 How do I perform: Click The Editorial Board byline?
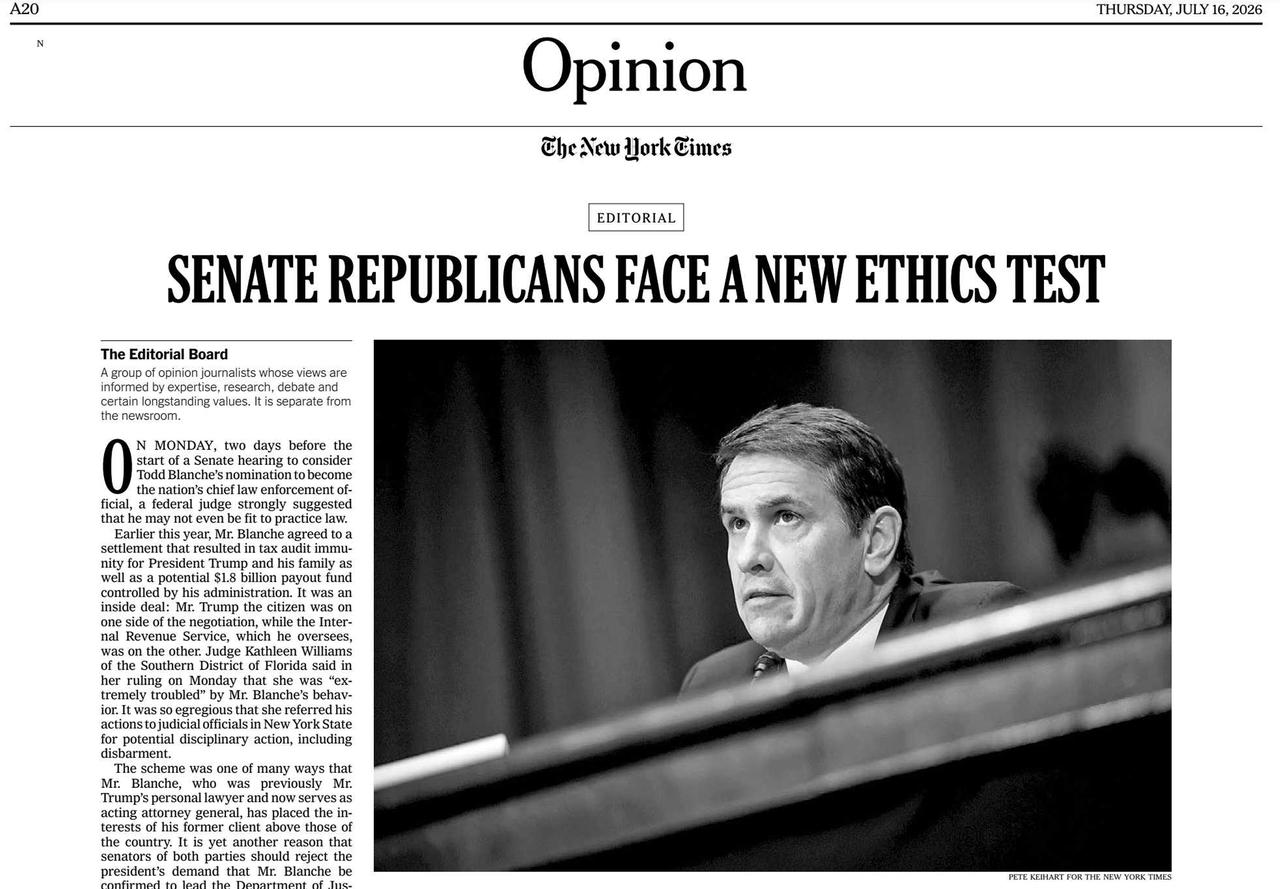click(x=164, y=354)
